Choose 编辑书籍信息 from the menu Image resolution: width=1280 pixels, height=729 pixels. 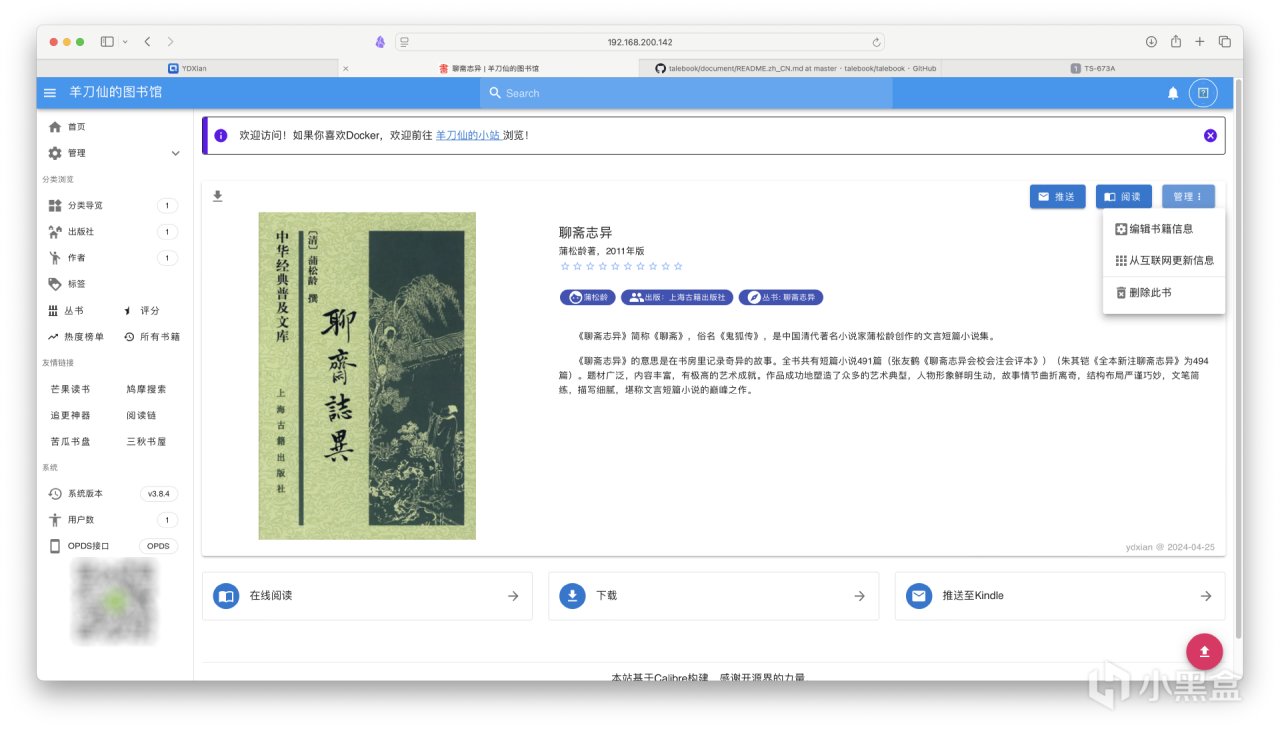(1164, 229)
